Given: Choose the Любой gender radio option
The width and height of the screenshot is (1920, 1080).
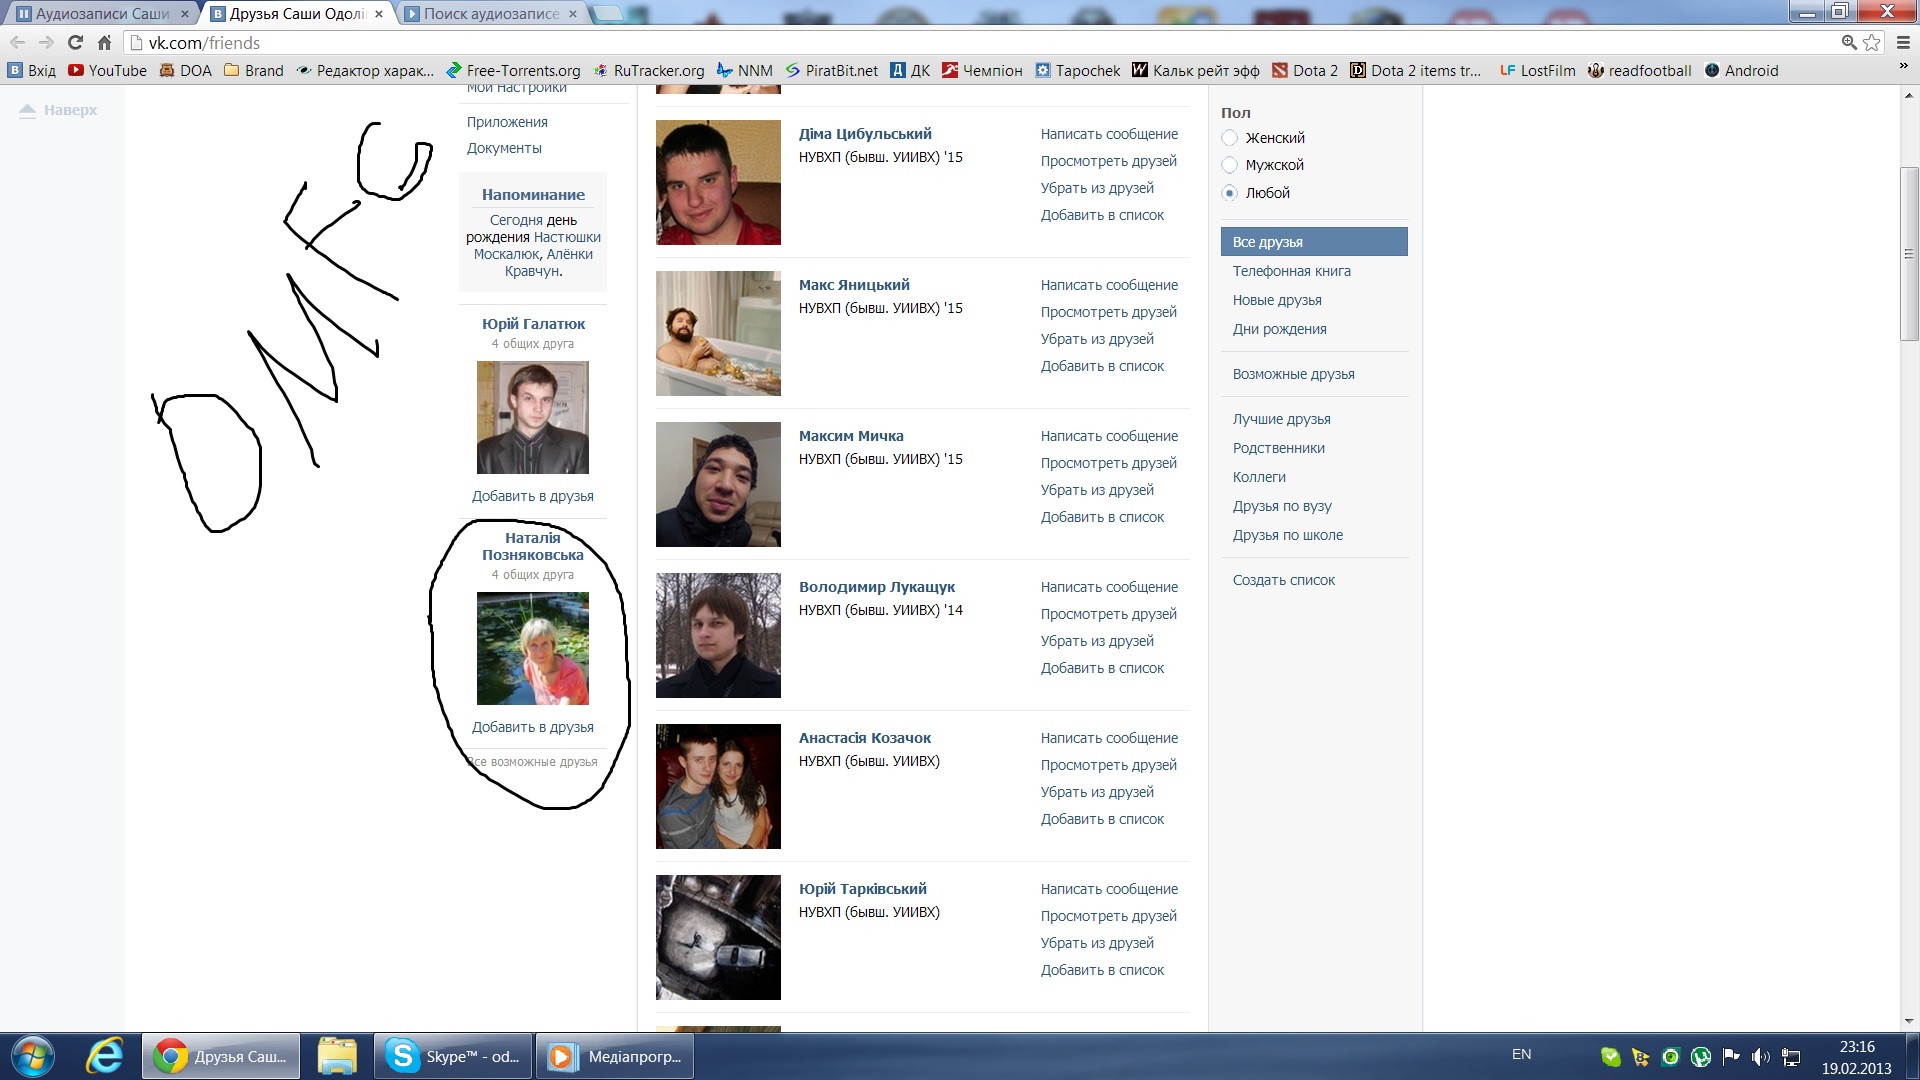Looking at the screenshot, I should [1230, 193].
